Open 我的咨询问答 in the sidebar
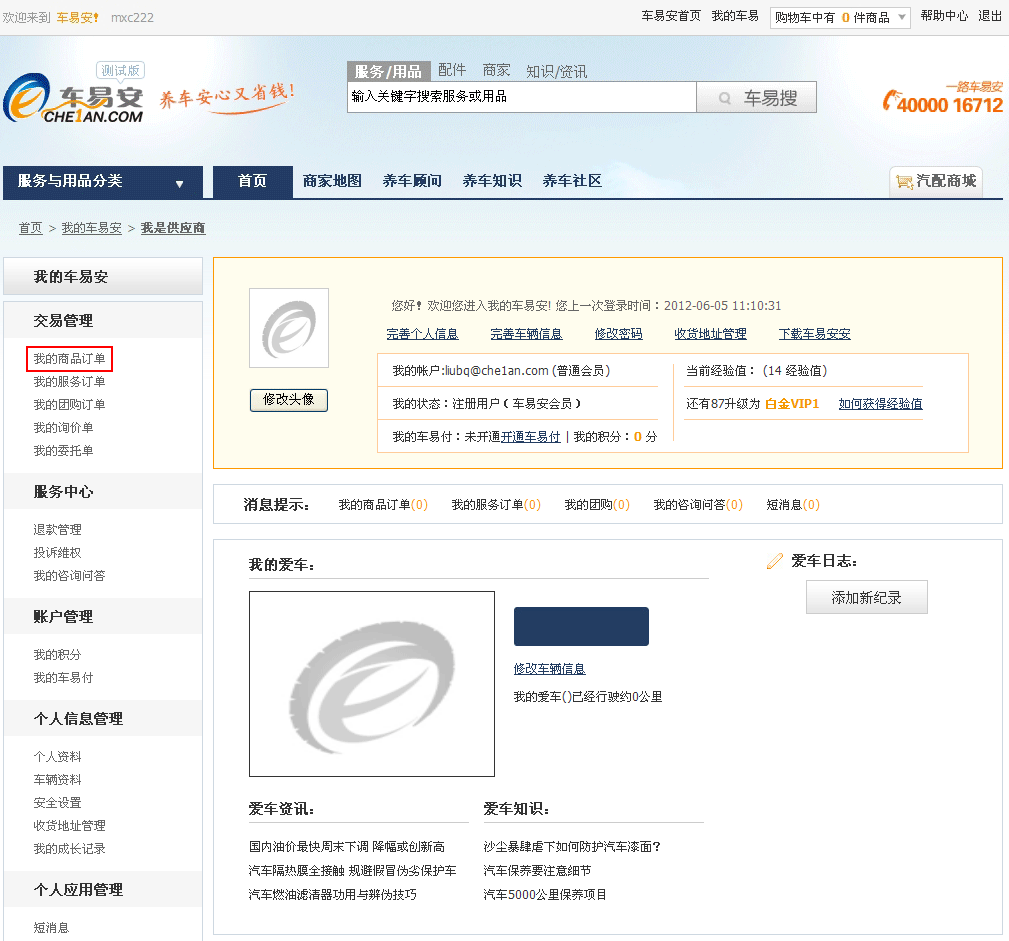This screenshot has width=1009, height=941. pyautogui.click(x=69, y=575)
